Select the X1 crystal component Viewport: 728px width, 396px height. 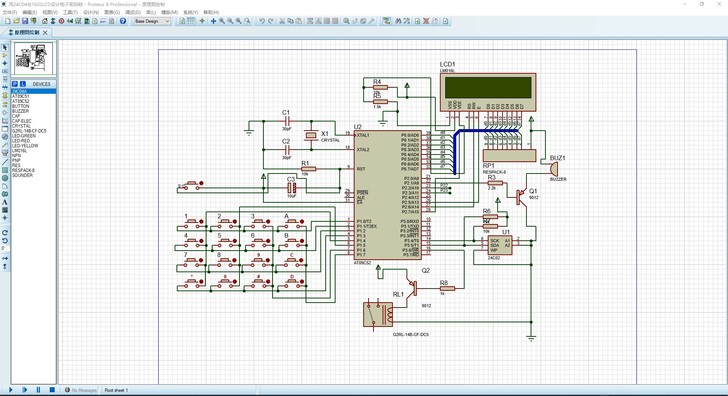coord(311,135)
